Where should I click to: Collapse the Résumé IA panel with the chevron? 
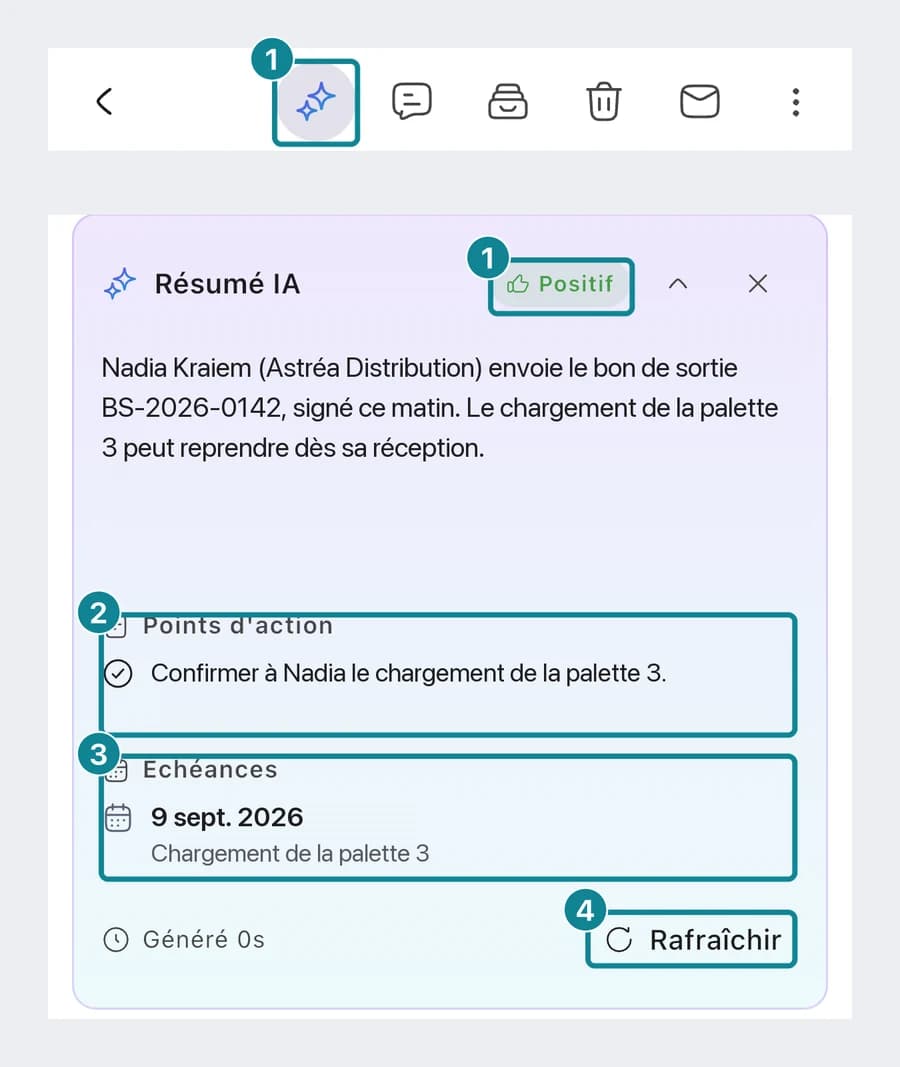point(678,284)
